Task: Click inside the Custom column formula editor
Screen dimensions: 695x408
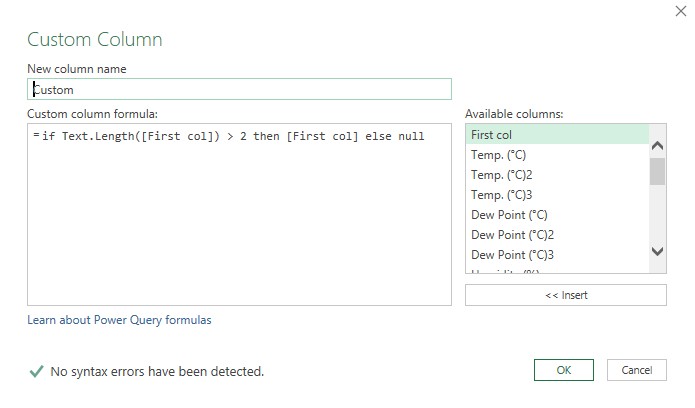Action: 240,220
